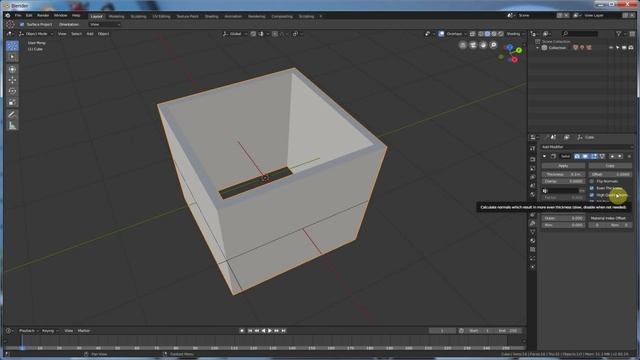Collapse the Solidify modifier panel triangle
This screenshot has width=640, height=360.
[544, 156]
